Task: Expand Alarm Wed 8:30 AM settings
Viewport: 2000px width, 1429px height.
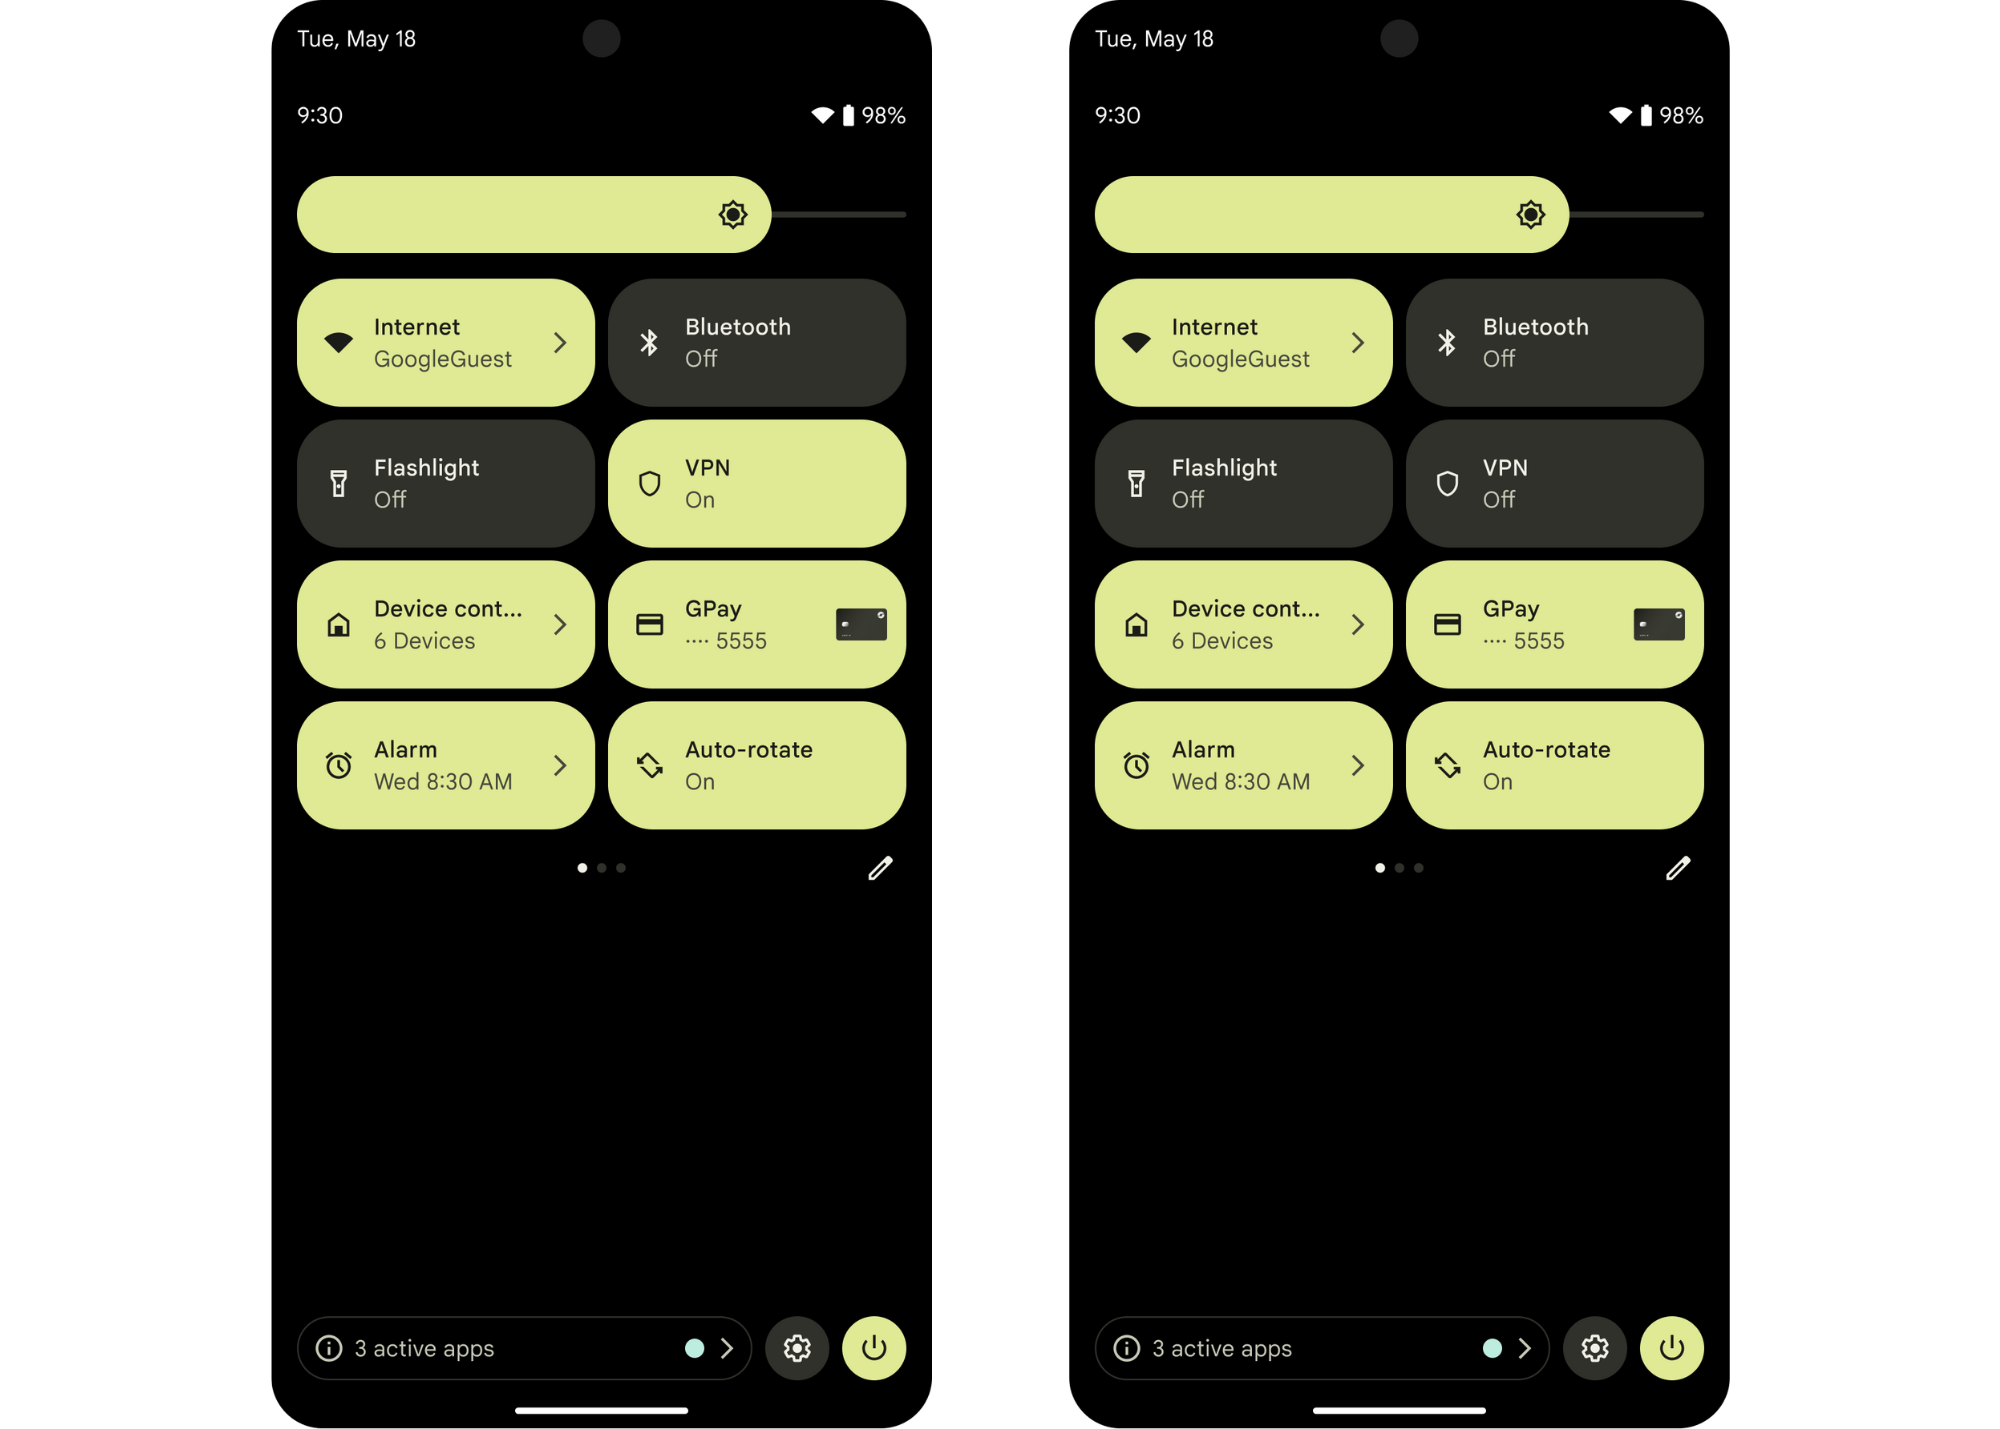Action: 560,764
